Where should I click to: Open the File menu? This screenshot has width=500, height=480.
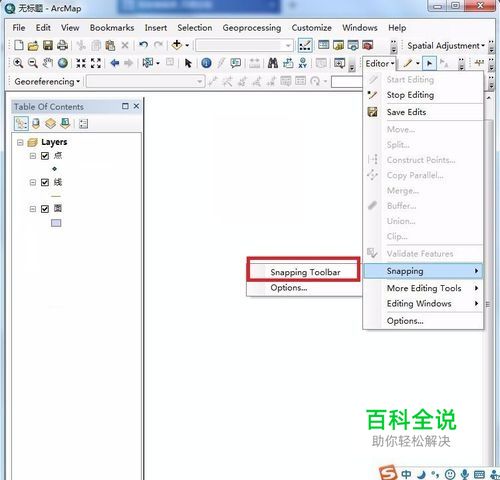pyautogui.click(x=19, y=28)
